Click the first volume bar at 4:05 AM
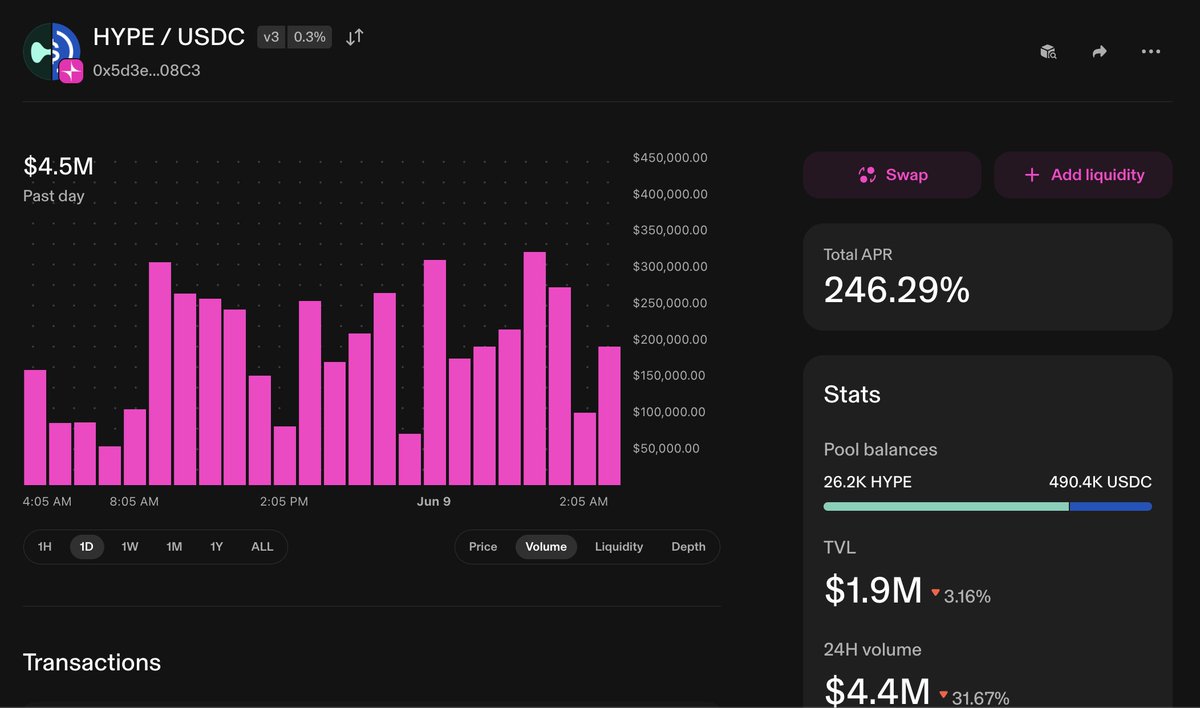Viewport: 1200px width, 708px height. 35,427
